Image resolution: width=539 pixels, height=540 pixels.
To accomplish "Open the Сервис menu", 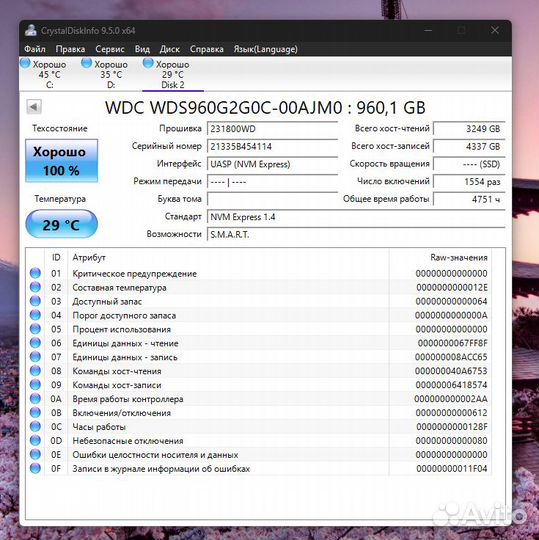I will click(x=110, y=49).
